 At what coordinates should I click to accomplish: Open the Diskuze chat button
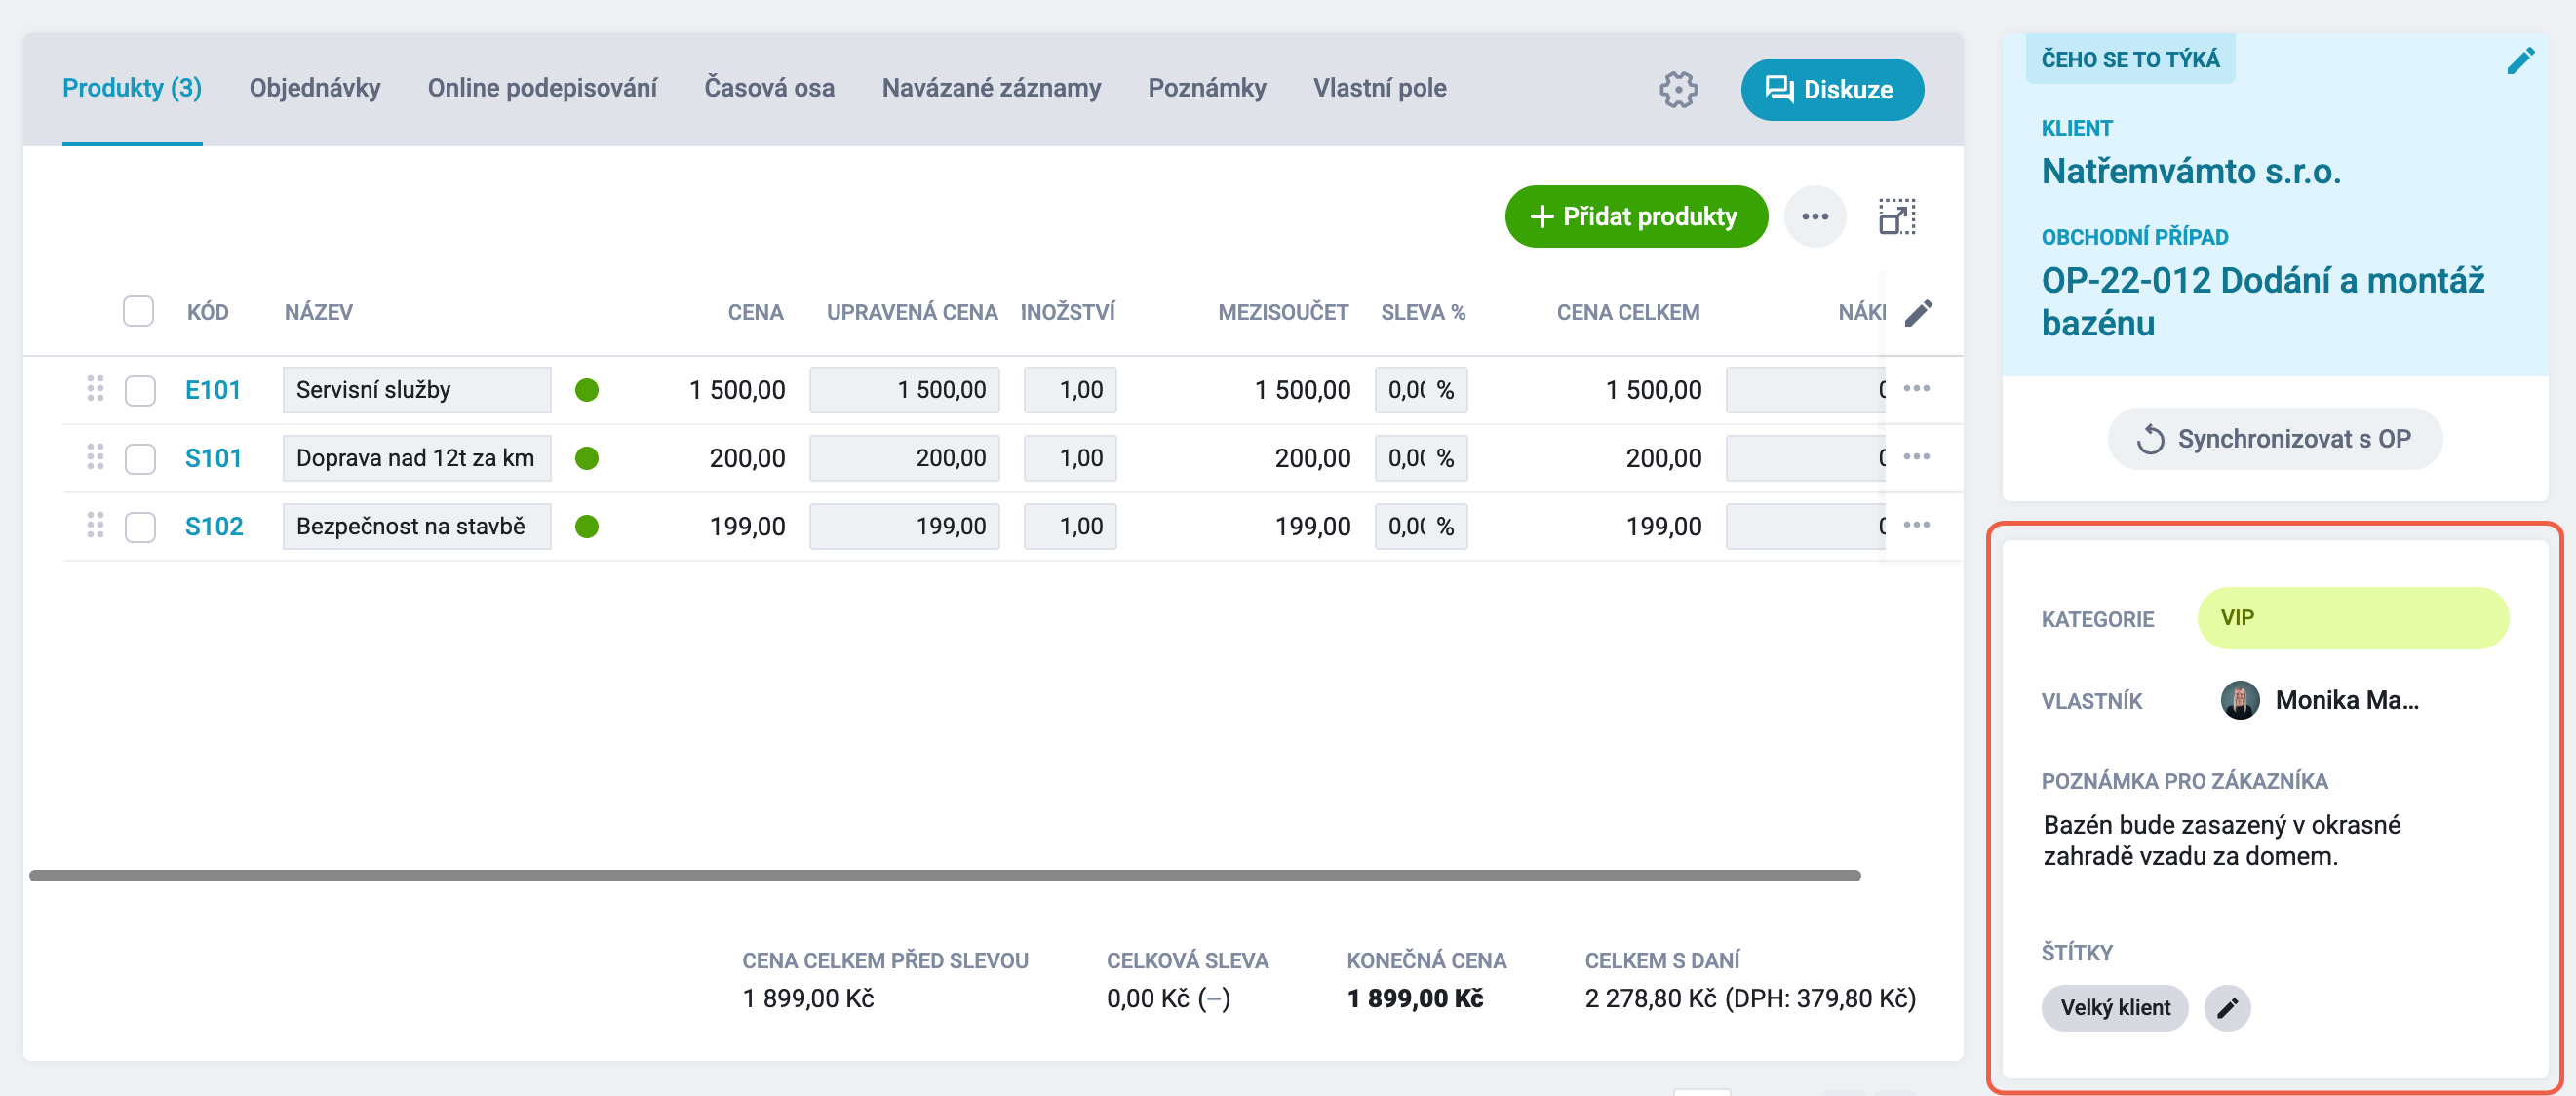coord(1831,90)
